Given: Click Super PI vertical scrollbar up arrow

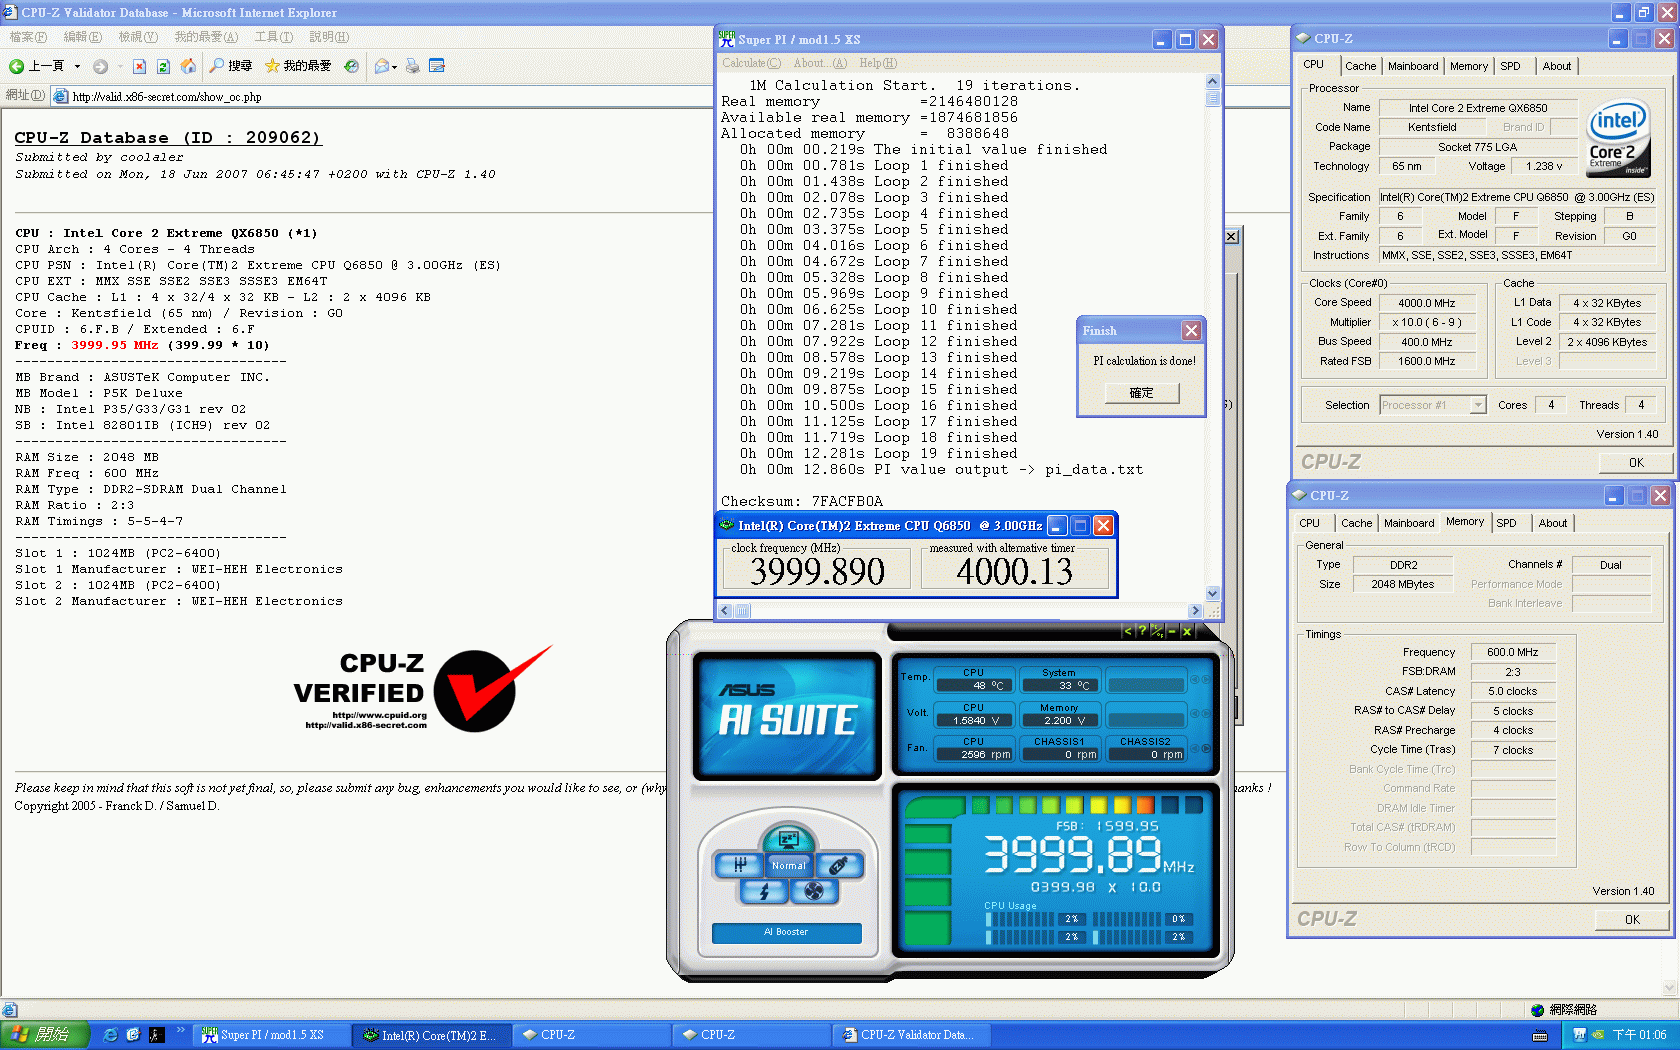Looking at the screenshot, I should coord(1212,82).
